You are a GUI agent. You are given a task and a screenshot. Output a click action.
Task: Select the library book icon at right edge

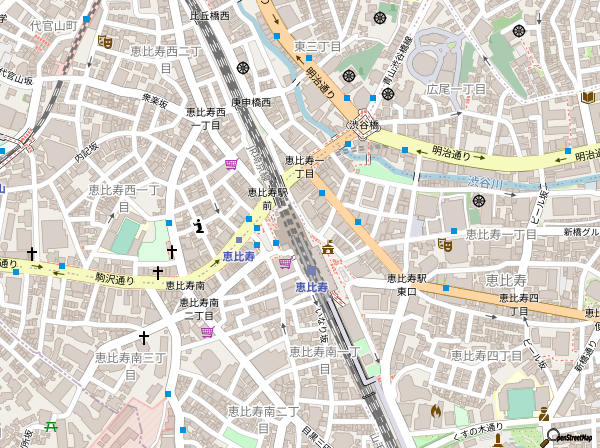point(588,96)
